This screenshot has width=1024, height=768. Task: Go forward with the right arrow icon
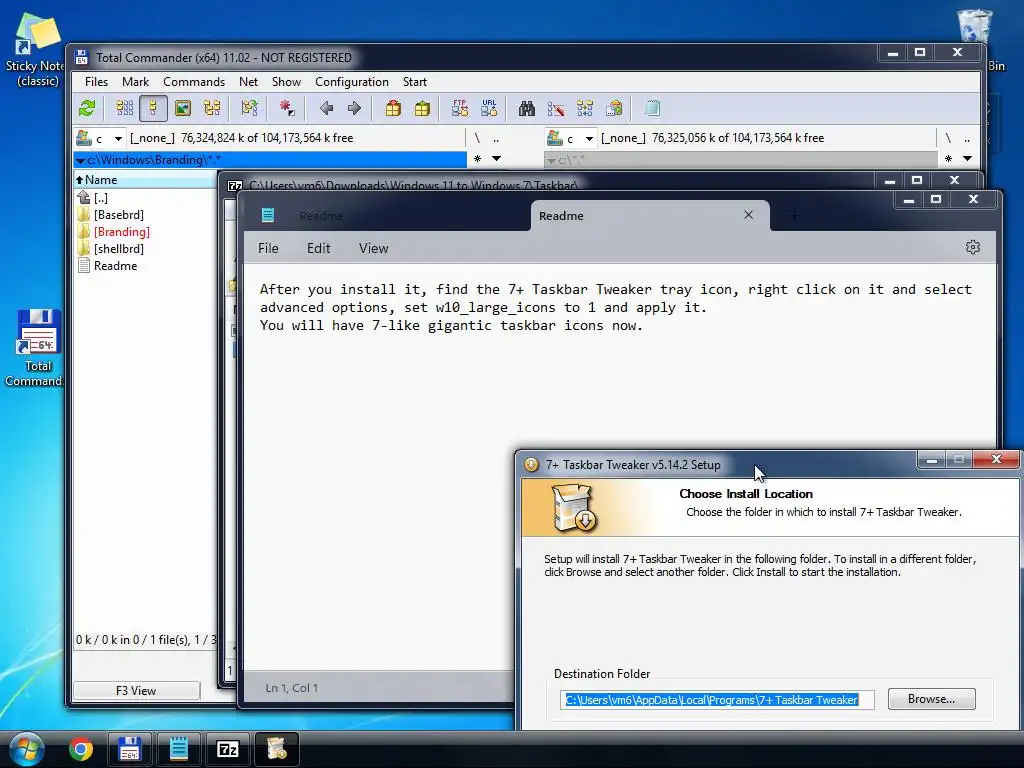(354, 108)
